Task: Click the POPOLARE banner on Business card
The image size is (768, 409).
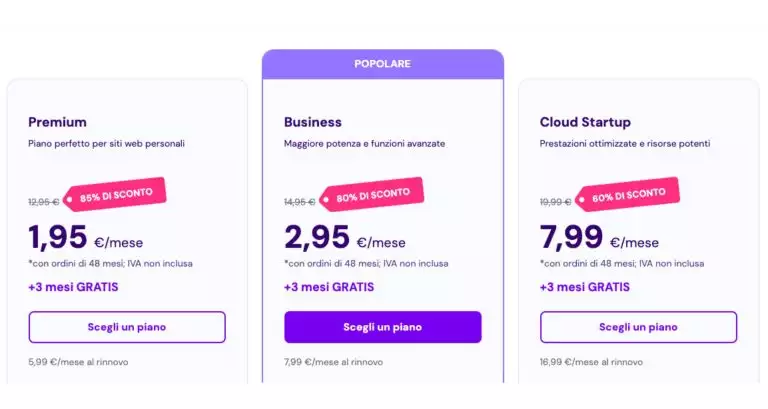Action: [x=383, y=64]
